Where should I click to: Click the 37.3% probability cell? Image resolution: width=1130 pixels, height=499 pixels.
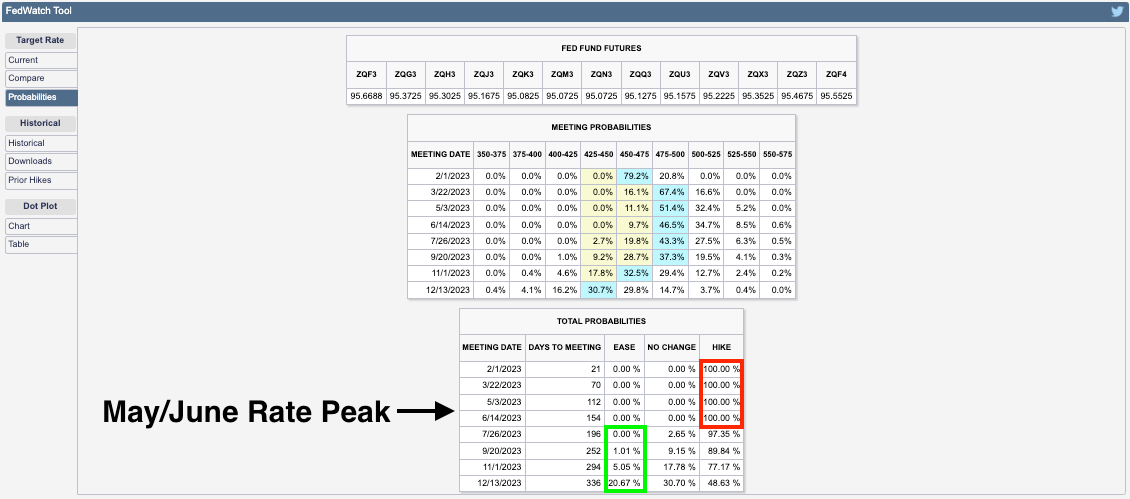click(x=670, y=257)
